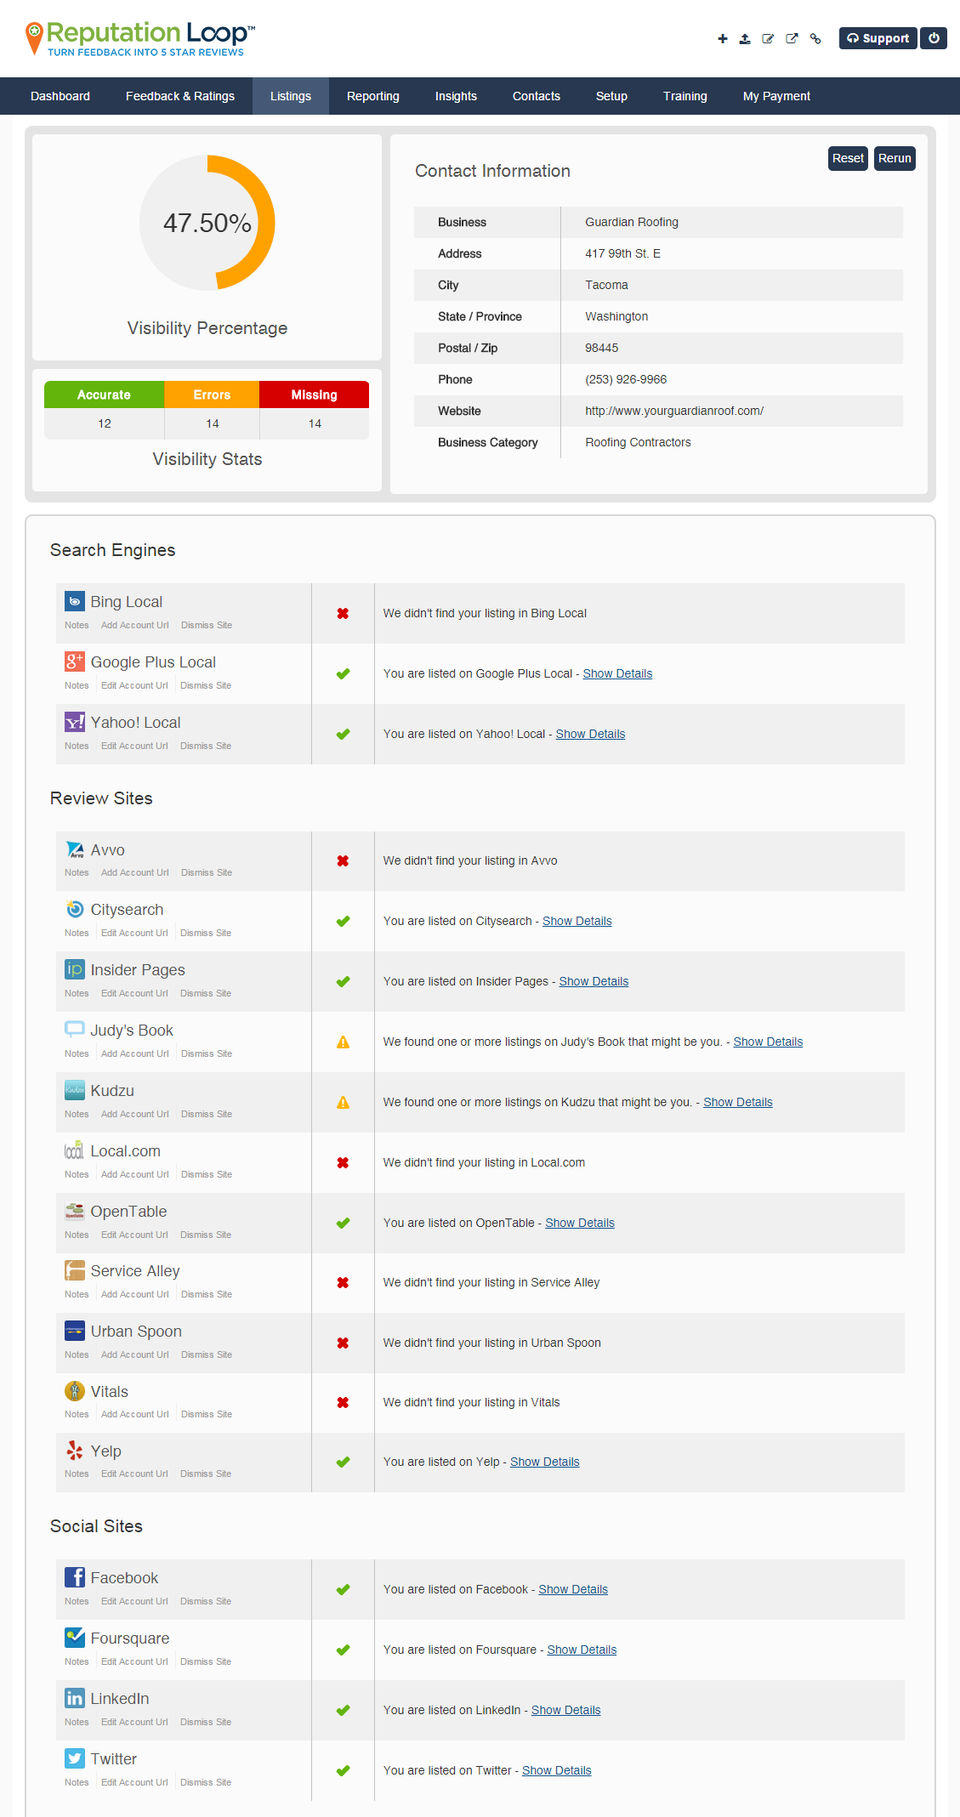
Task: Click the chain link icon in header
Action: tap(816, 39)
